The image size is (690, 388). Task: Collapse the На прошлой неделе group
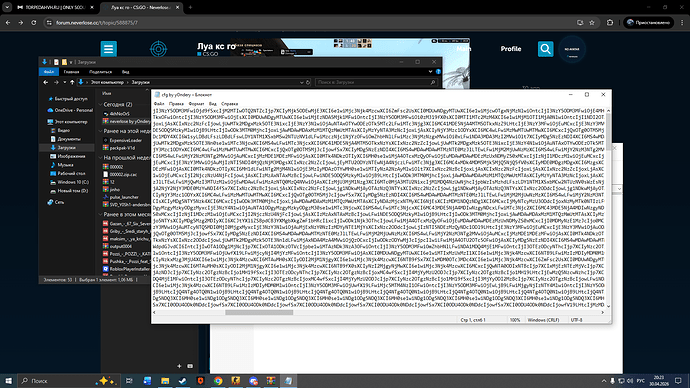click(x=101, y=157)
